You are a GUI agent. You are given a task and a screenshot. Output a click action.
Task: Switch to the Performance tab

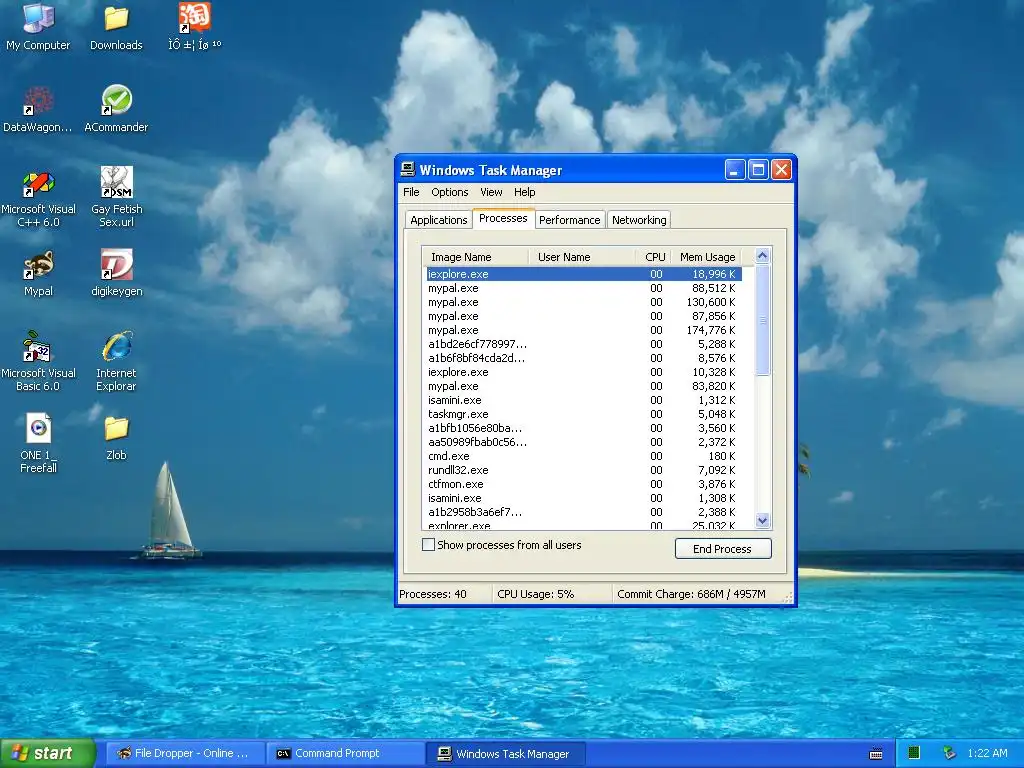coord(569,220)
